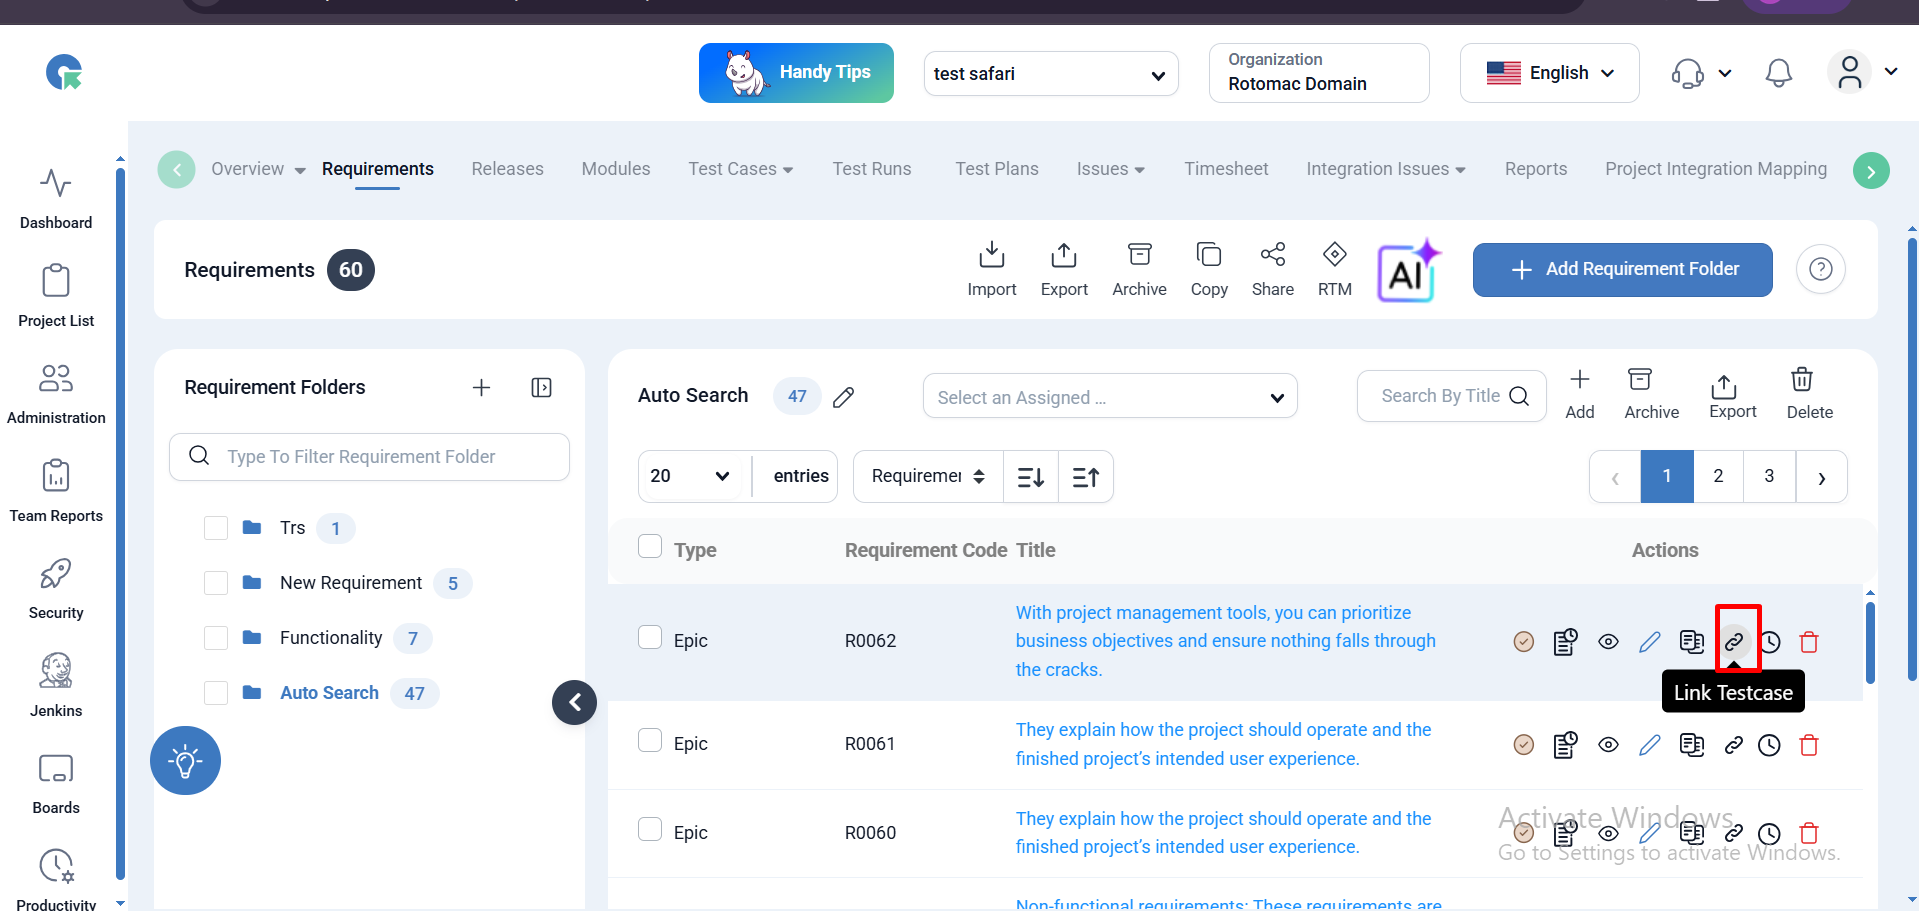1919x911 pixels.
Task: Click the Link Testcase icon for R0062
Action: tap(1734, 642)
